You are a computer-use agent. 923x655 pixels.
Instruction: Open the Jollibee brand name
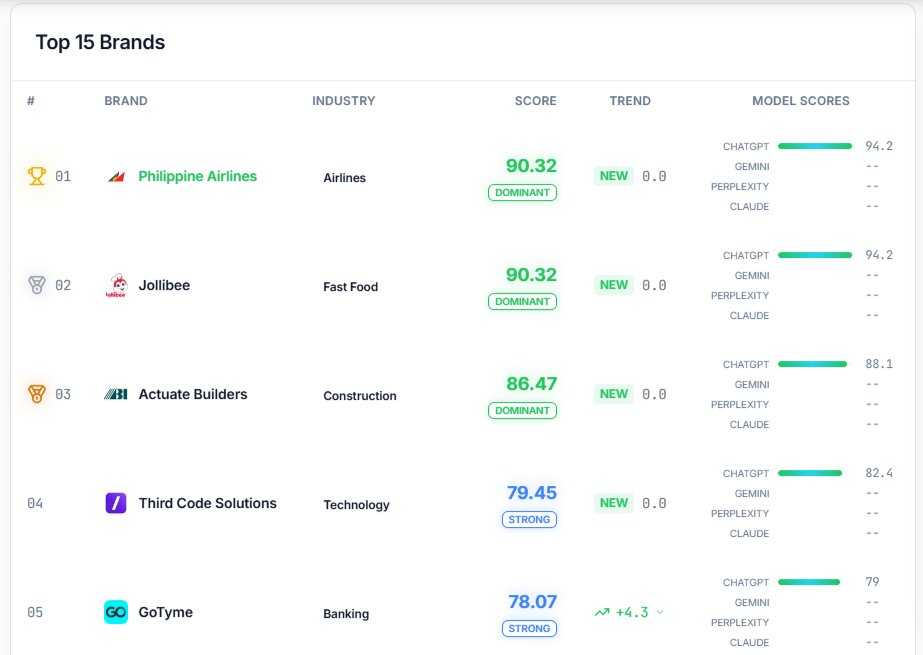pyautogui.click(x=164, y=285)
